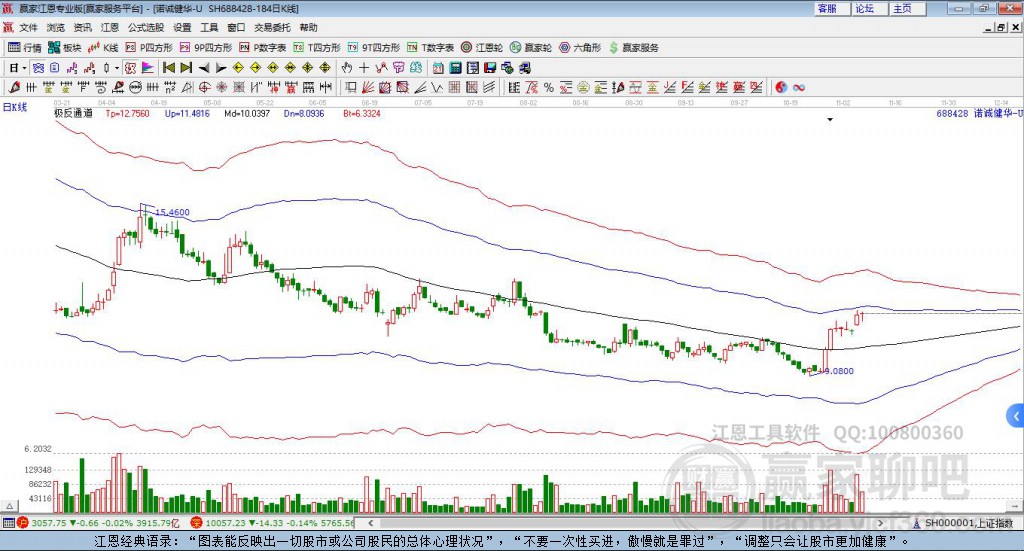Open the 文件 menu
1024x551 pixels.
pyautogui.click(x=29, y=27)
